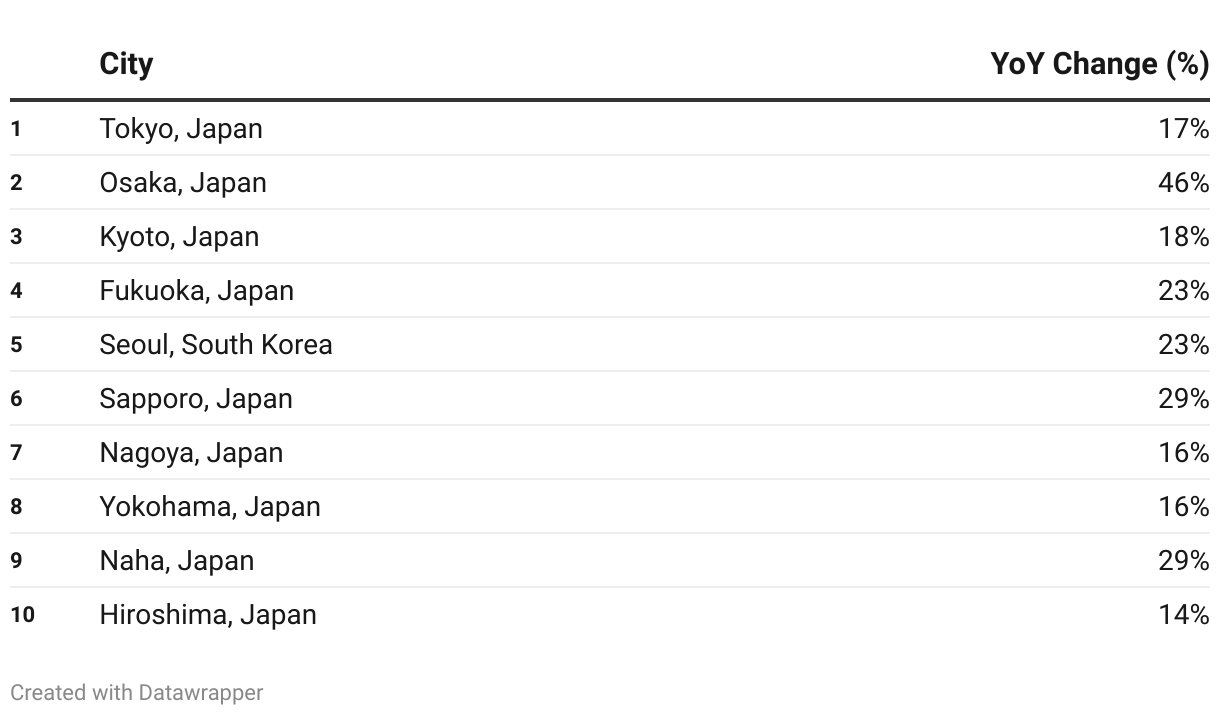Click the Naha, Japan entry
The height and width of the screenshot is (716, 1220).
pos(177,560)
